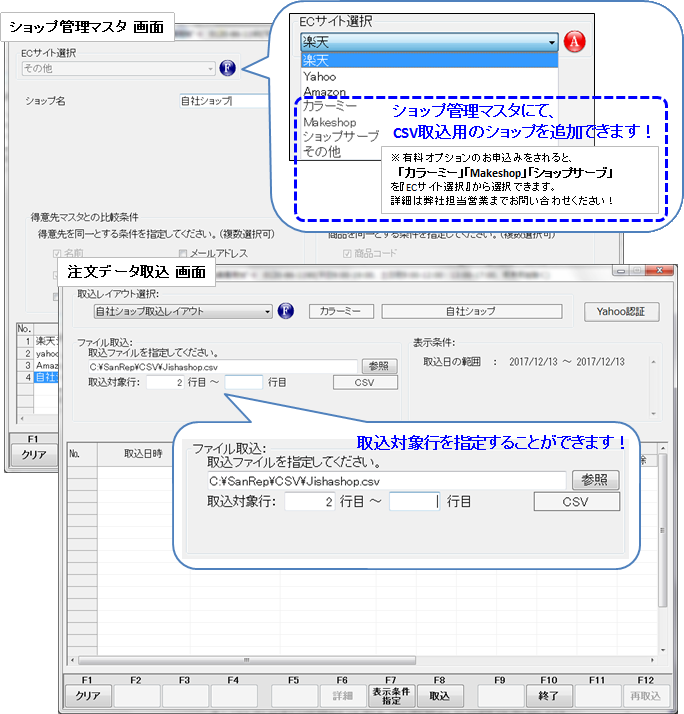Click the red A icon next to 楽天 dropdown

[x=574, y=41]
